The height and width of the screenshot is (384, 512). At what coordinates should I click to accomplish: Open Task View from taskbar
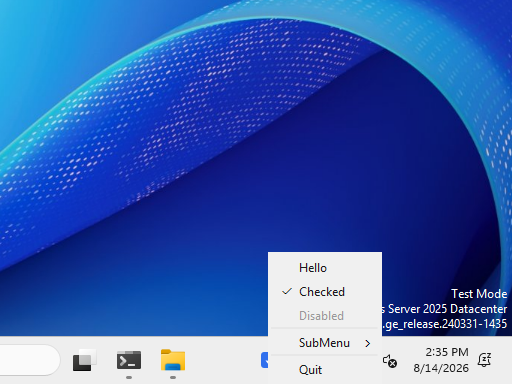(85, 360)
